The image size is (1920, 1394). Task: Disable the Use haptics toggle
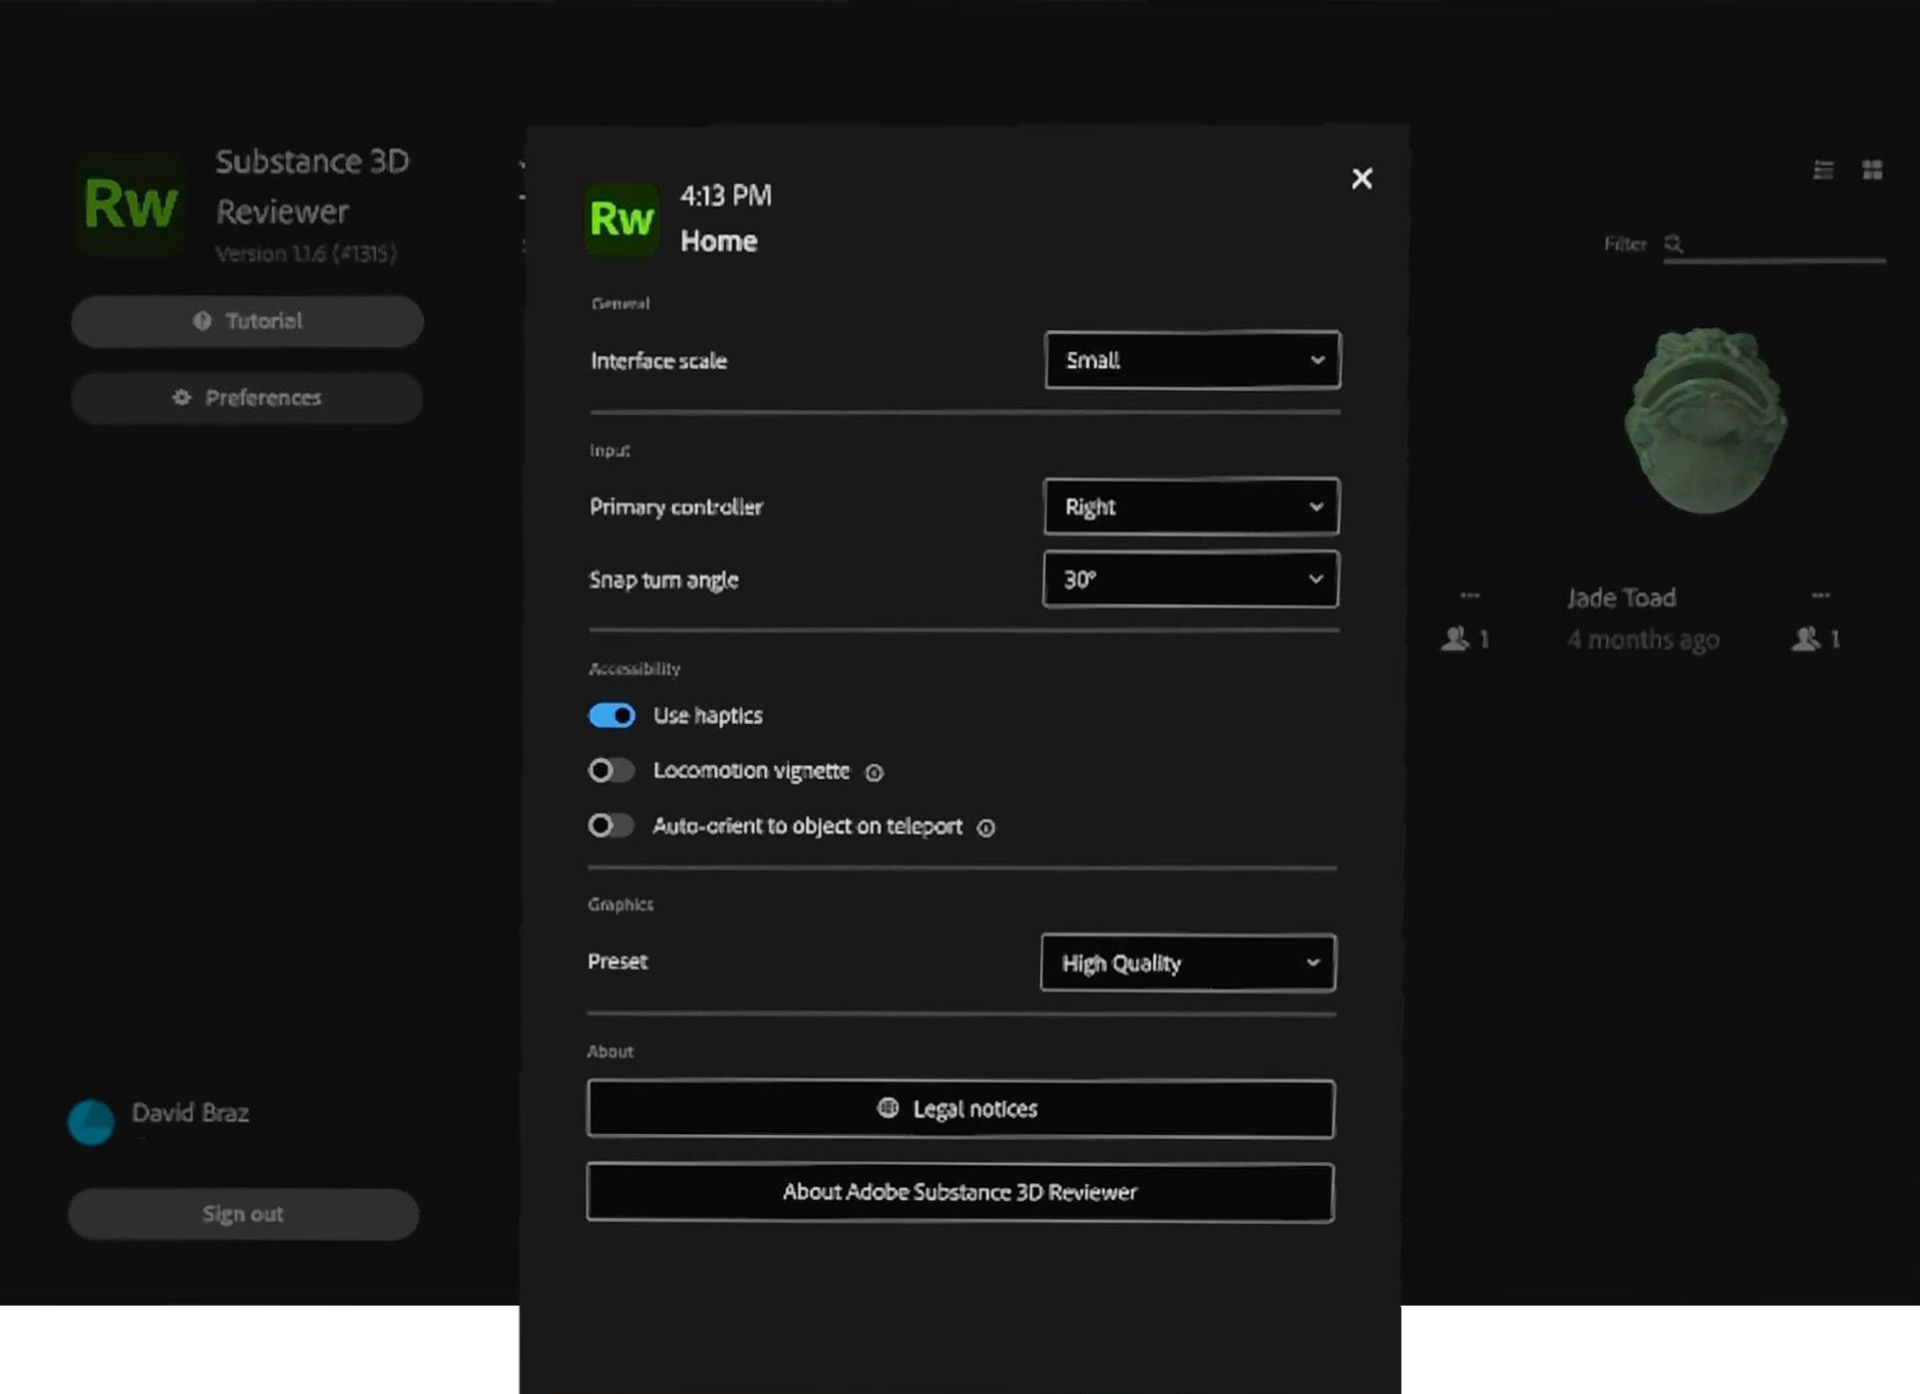pyautogui.click(x=612, y=716)
